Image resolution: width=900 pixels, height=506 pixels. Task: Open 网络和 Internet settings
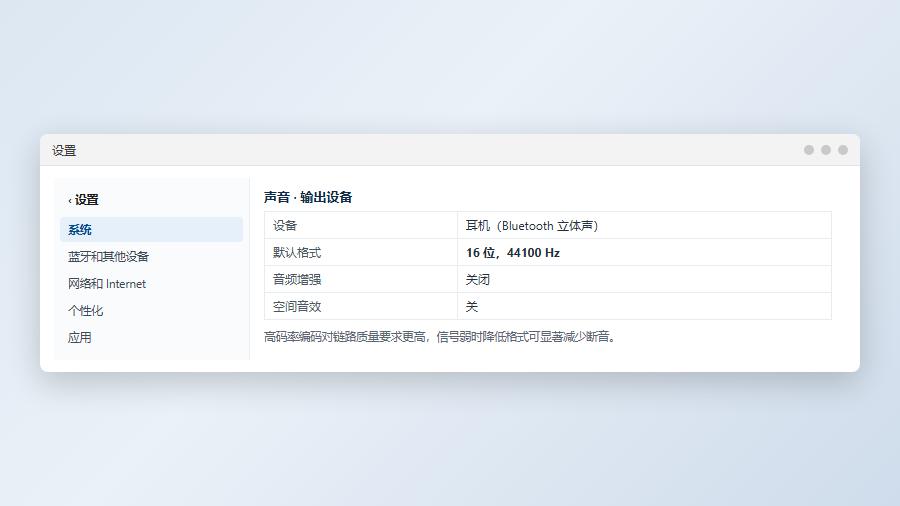152,283
